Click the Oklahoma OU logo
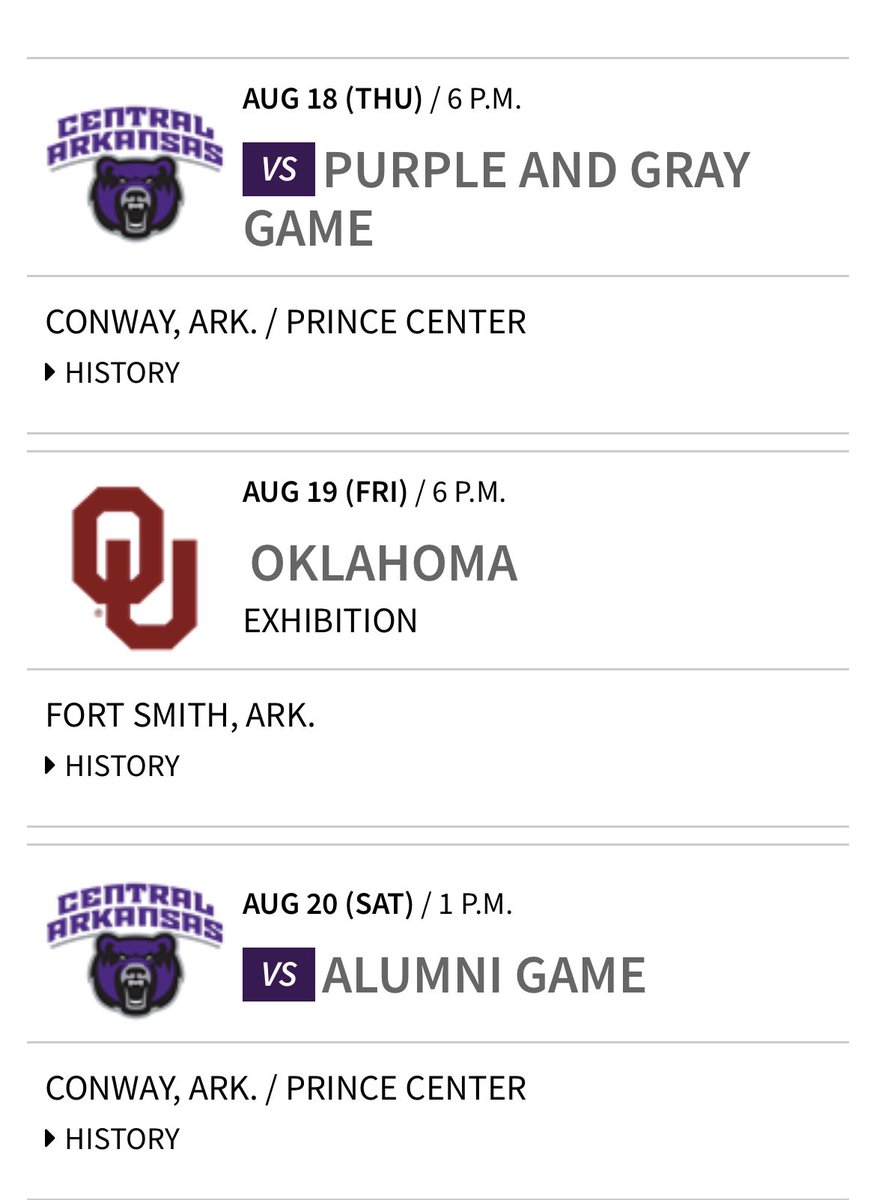 click(134, 567)
